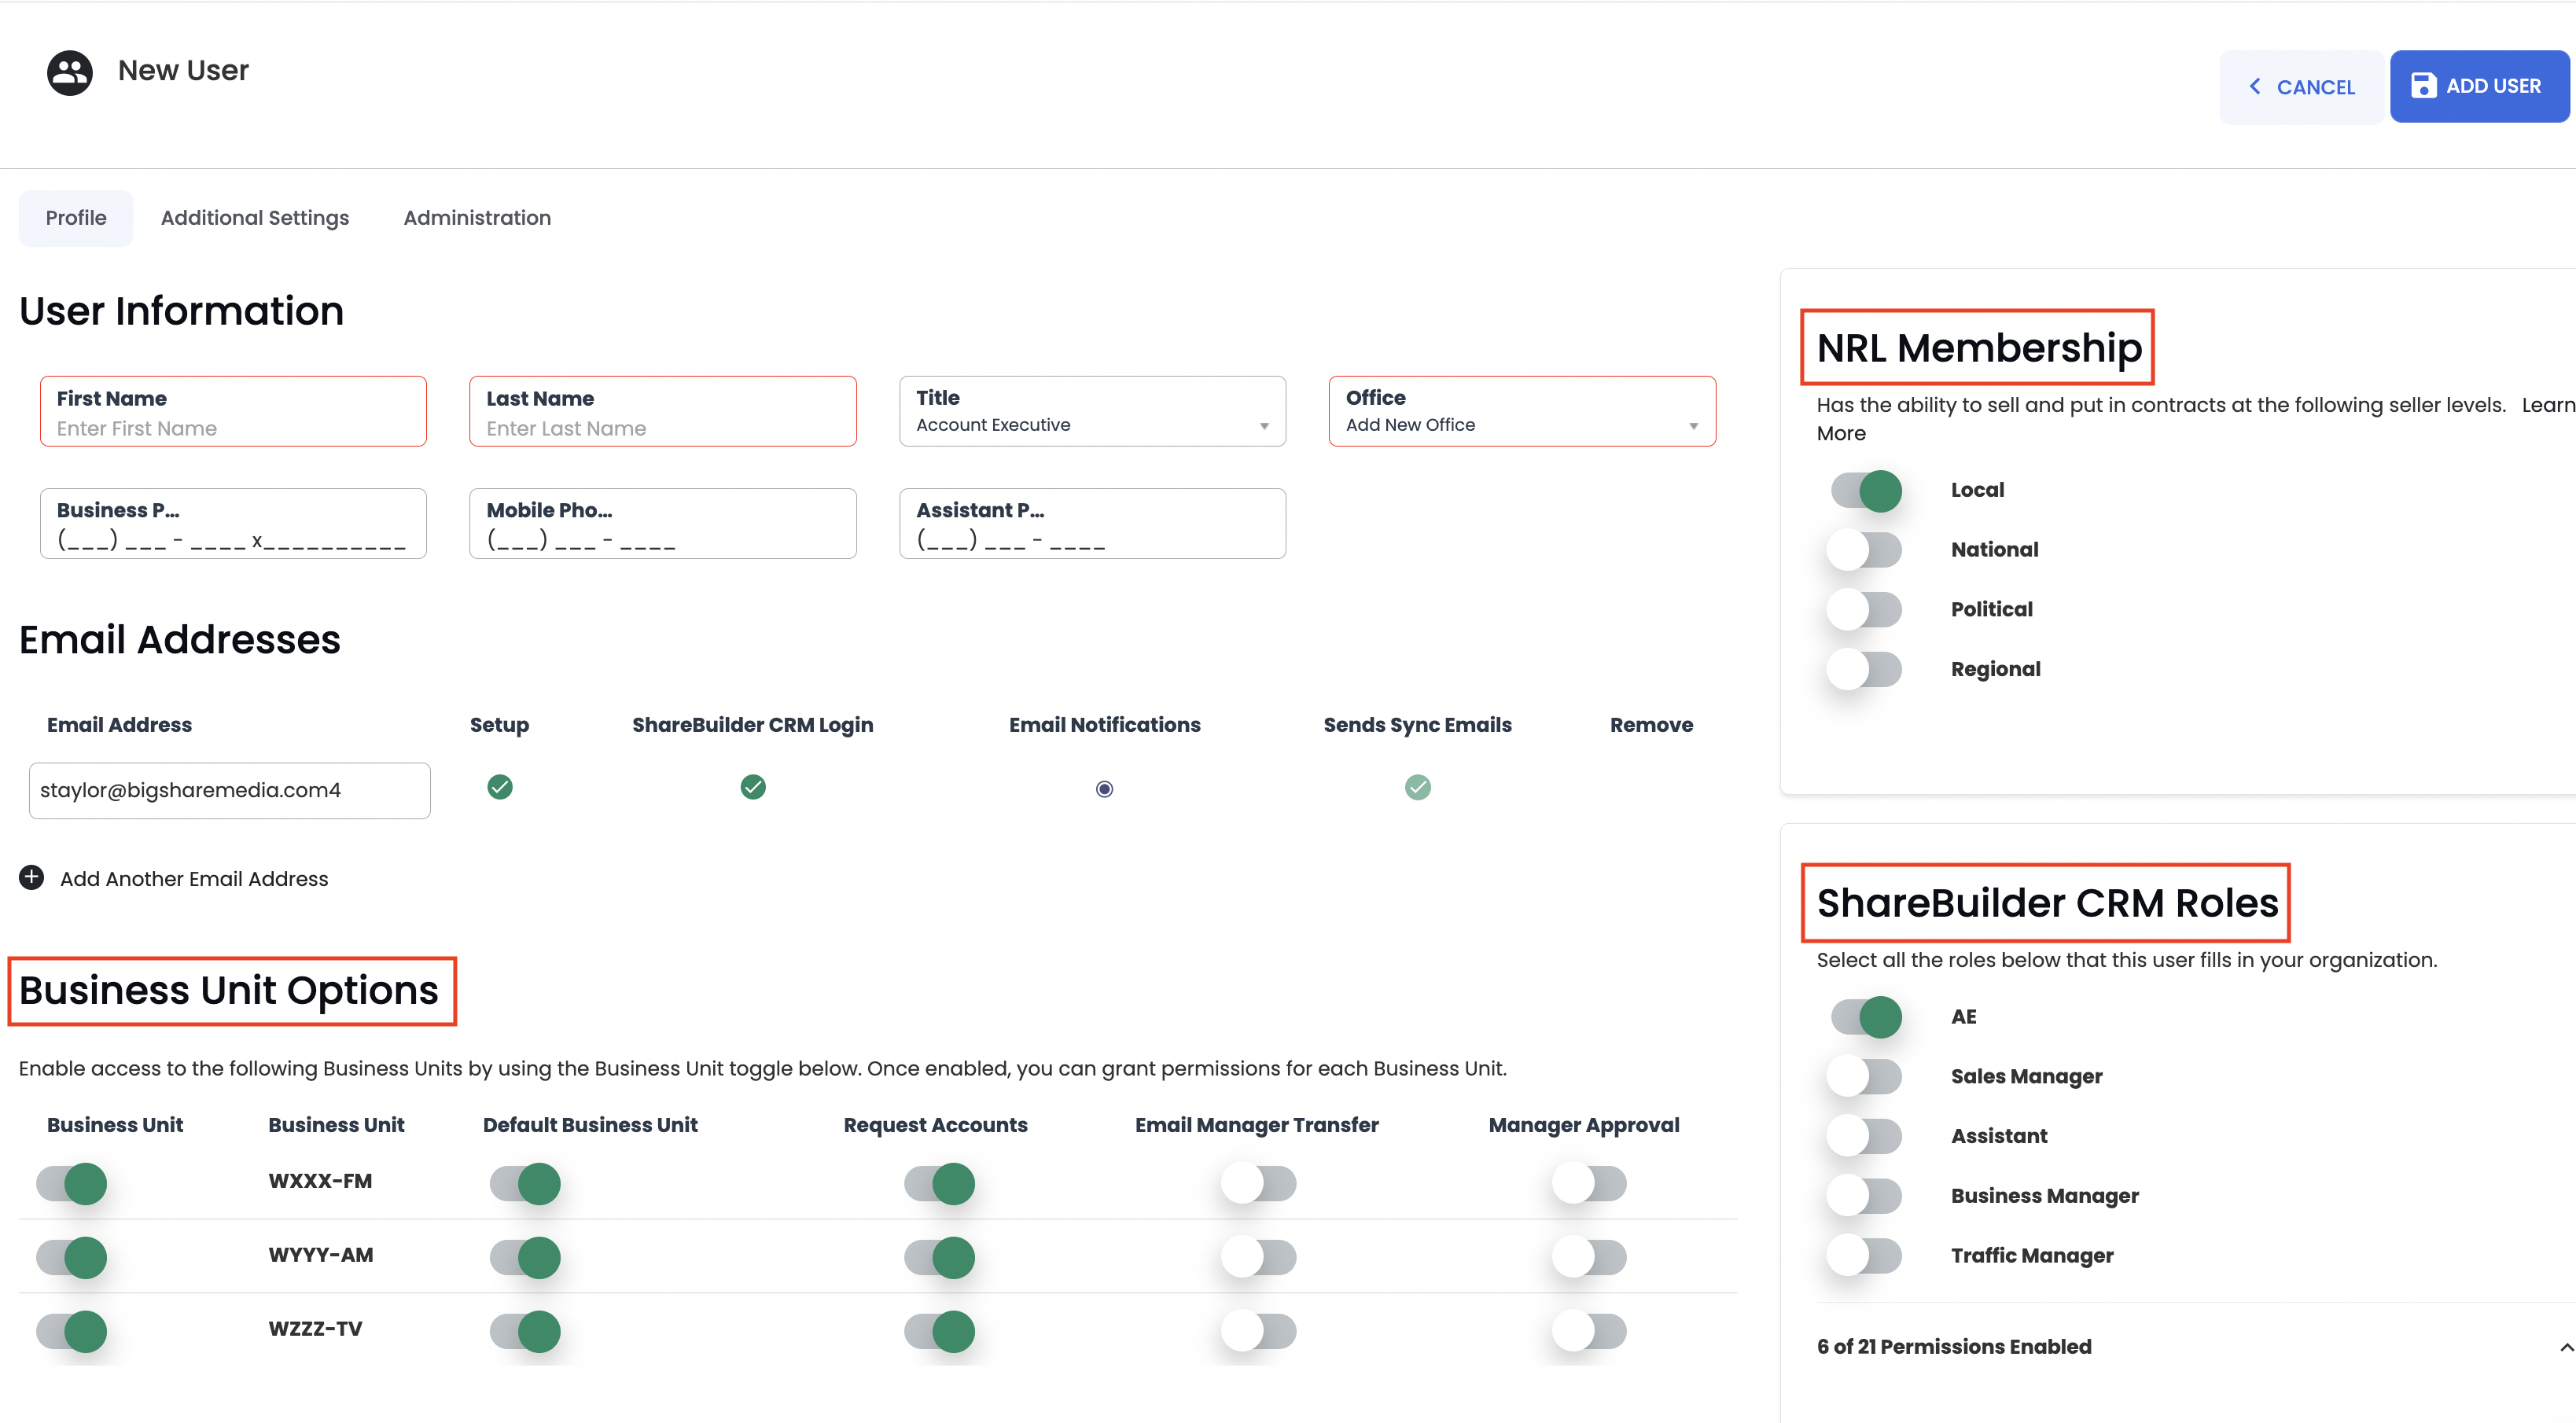The image size is (2576, 1423).
Task: Open the Office dropdown
Action: tap(1522, 412)
